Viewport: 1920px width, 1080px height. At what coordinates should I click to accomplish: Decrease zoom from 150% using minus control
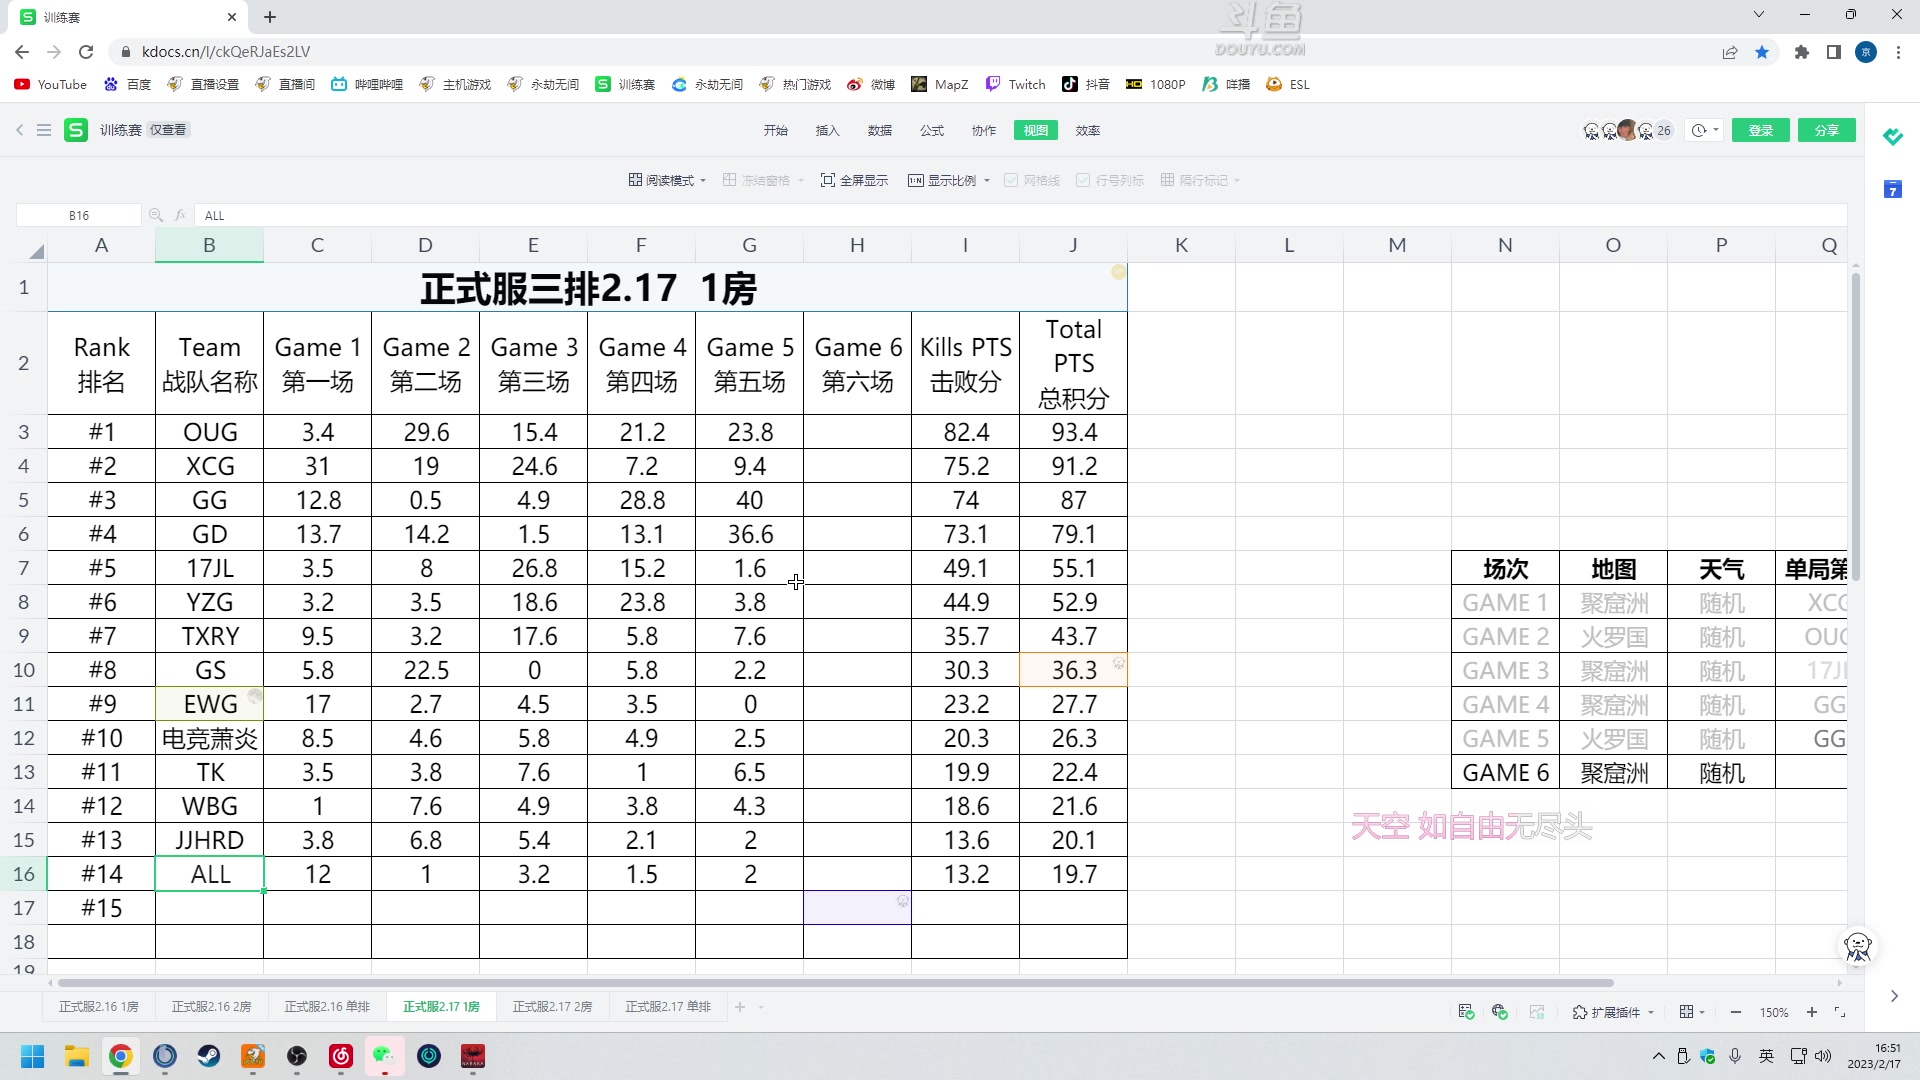tap(1735, 1012)
